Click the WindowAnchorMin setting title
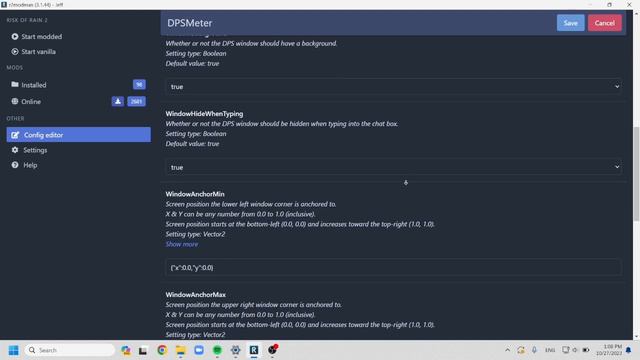This screenshot has width=640, height=360. pos(195,194)
